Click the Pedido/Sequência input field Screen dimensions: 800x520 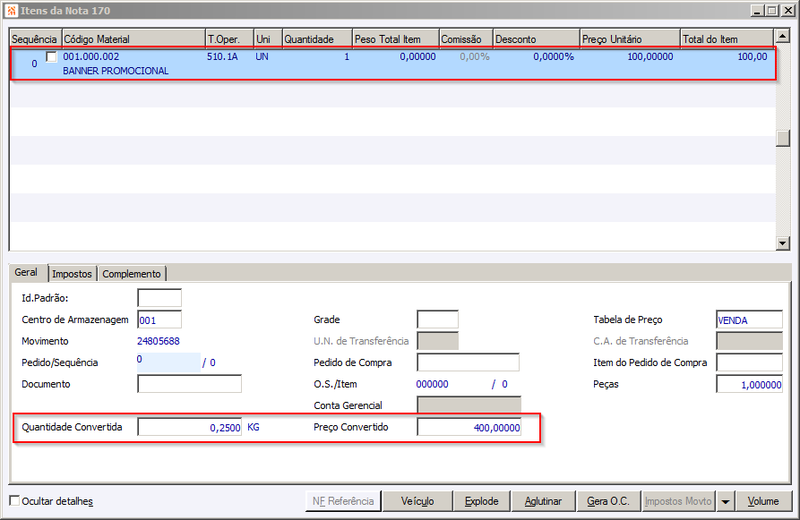[x=169, y=362]
